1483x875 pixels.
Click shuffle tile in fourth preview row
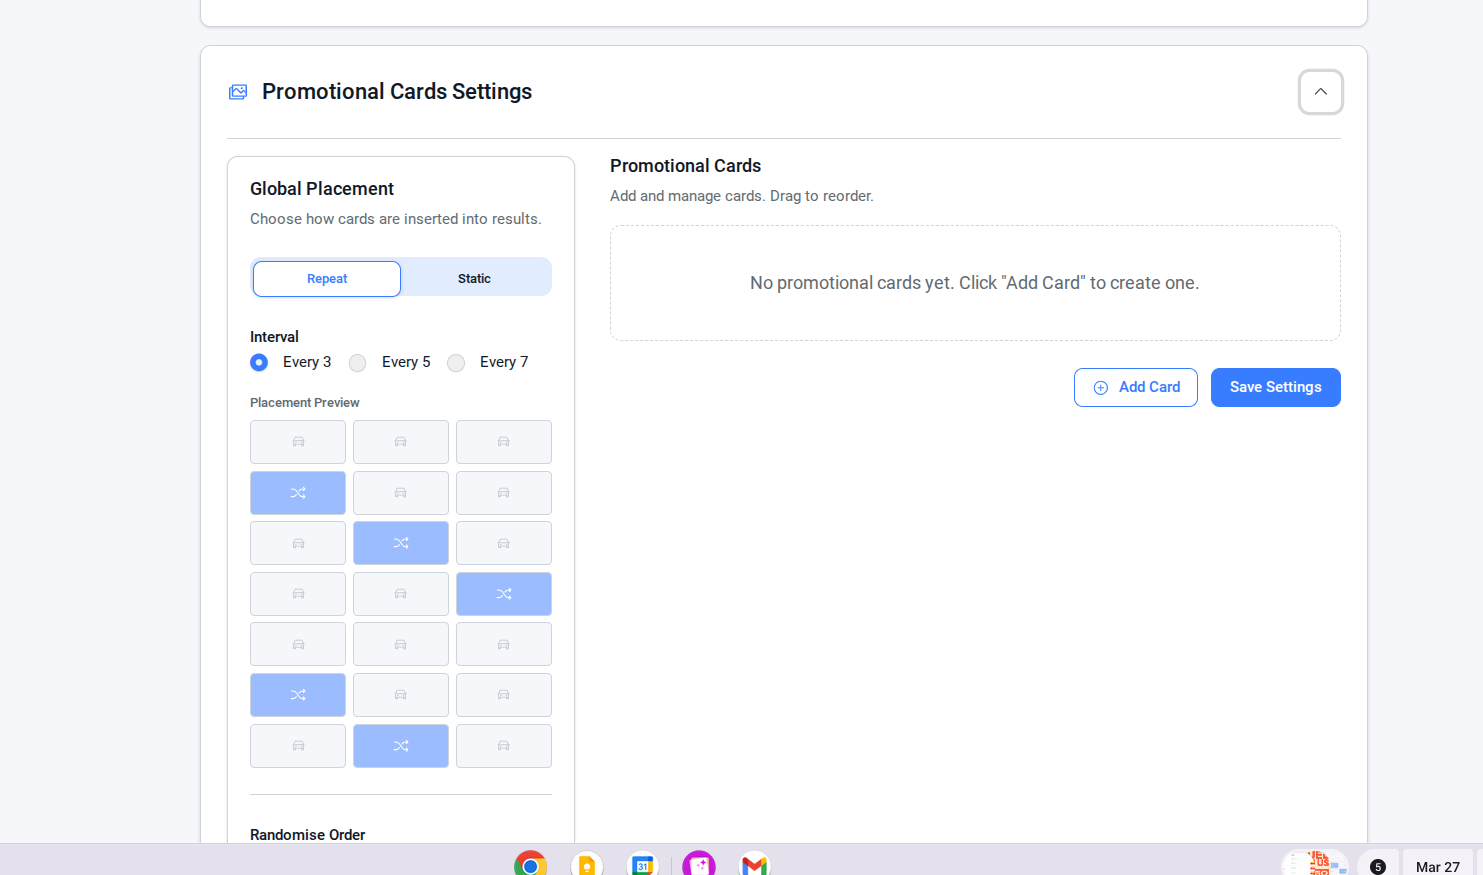(x=504, y=594)
